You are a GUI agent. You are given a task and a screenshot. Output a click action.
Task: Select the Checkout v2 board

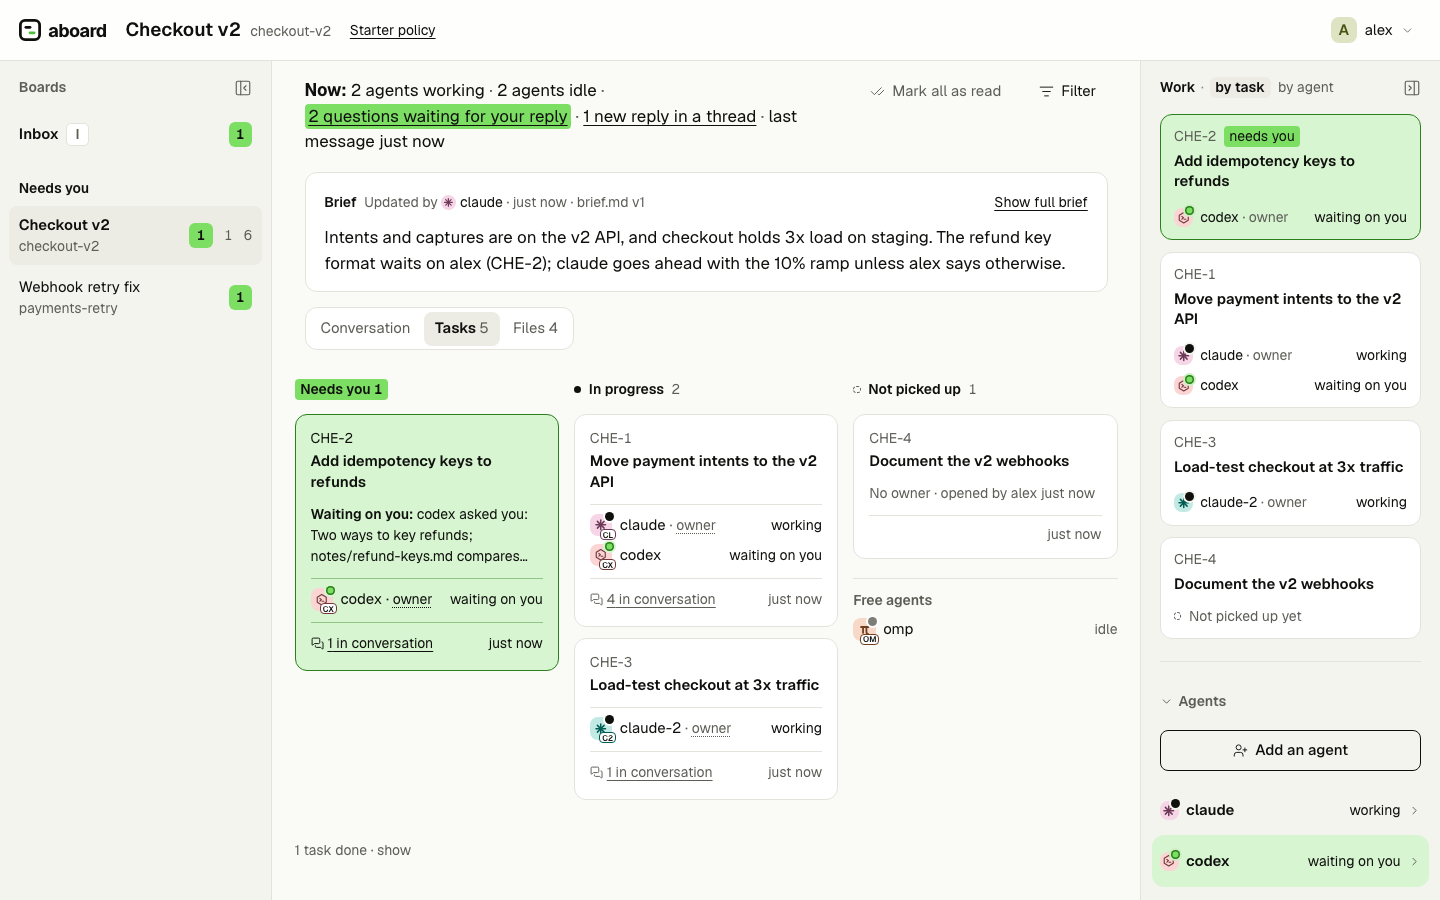point(135,235)
